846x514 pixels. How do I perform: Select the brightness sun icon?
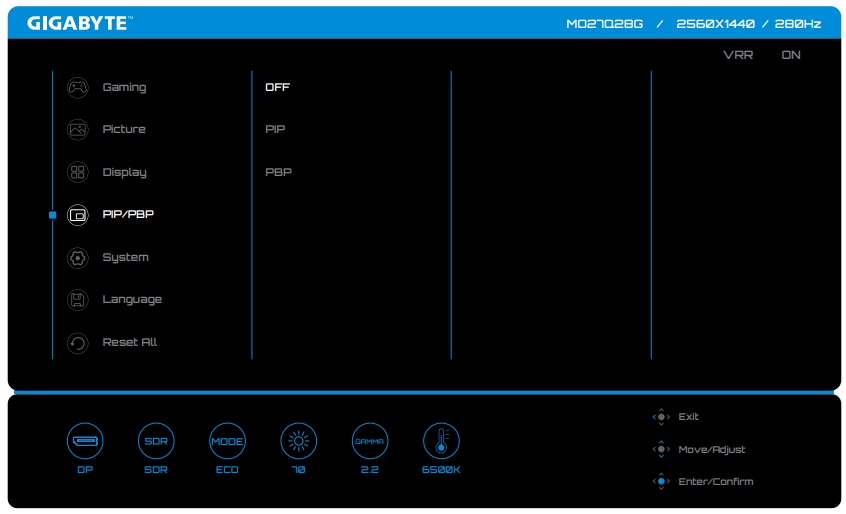point(297,441)
